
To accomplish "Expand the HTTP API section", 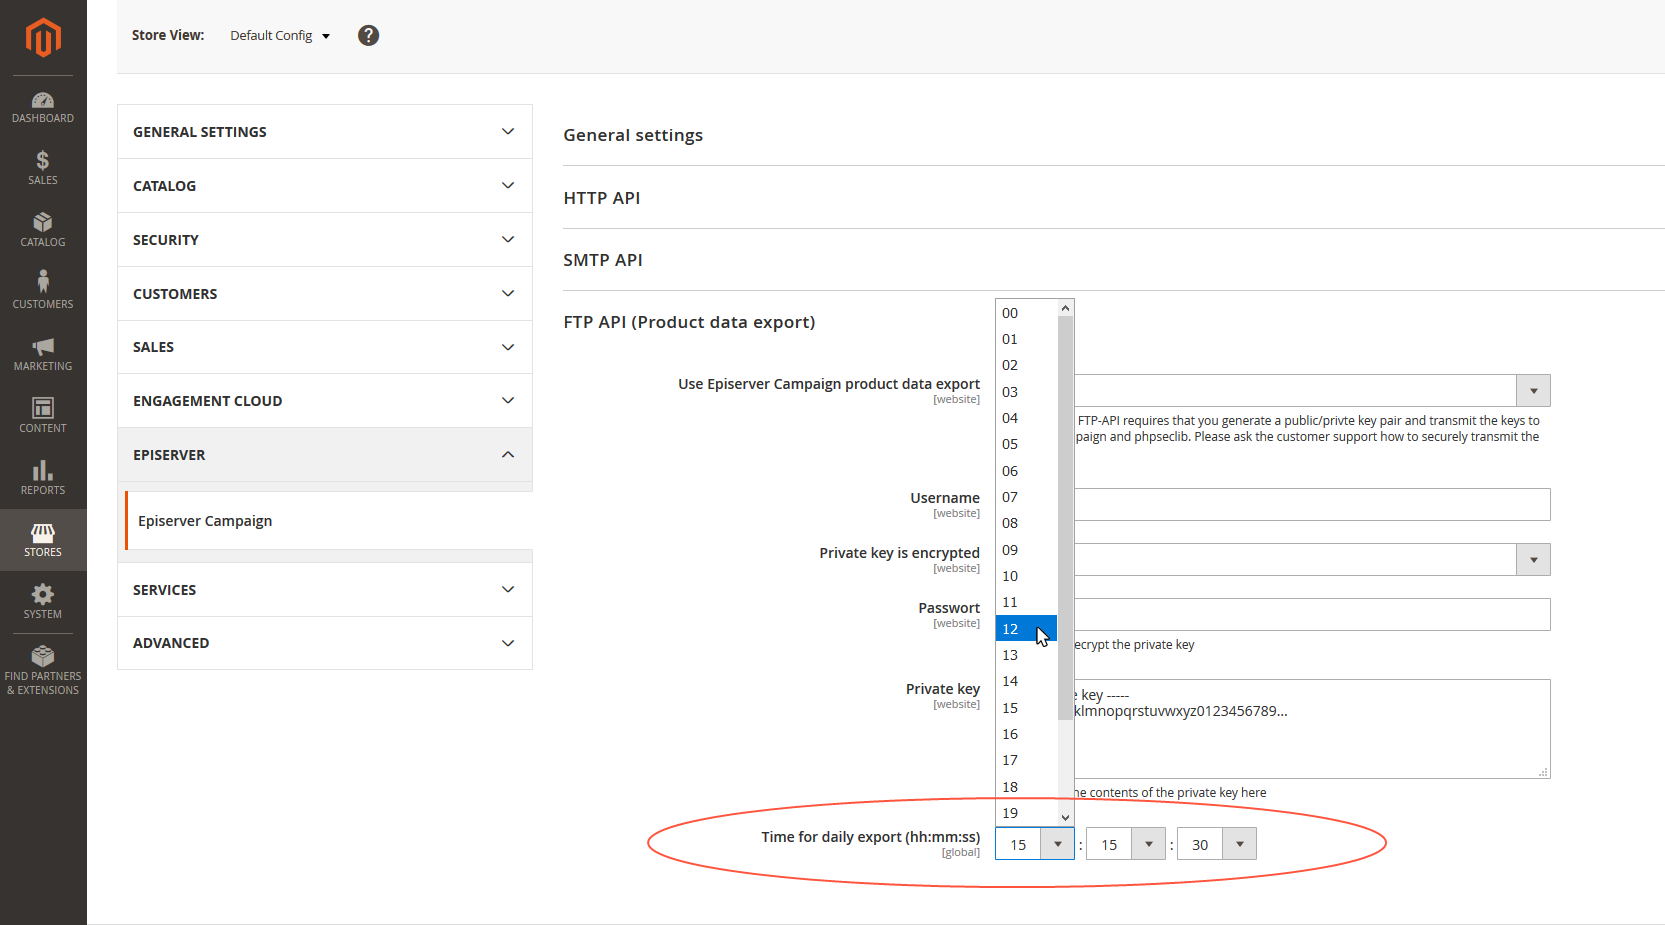I will pos(602,198).
